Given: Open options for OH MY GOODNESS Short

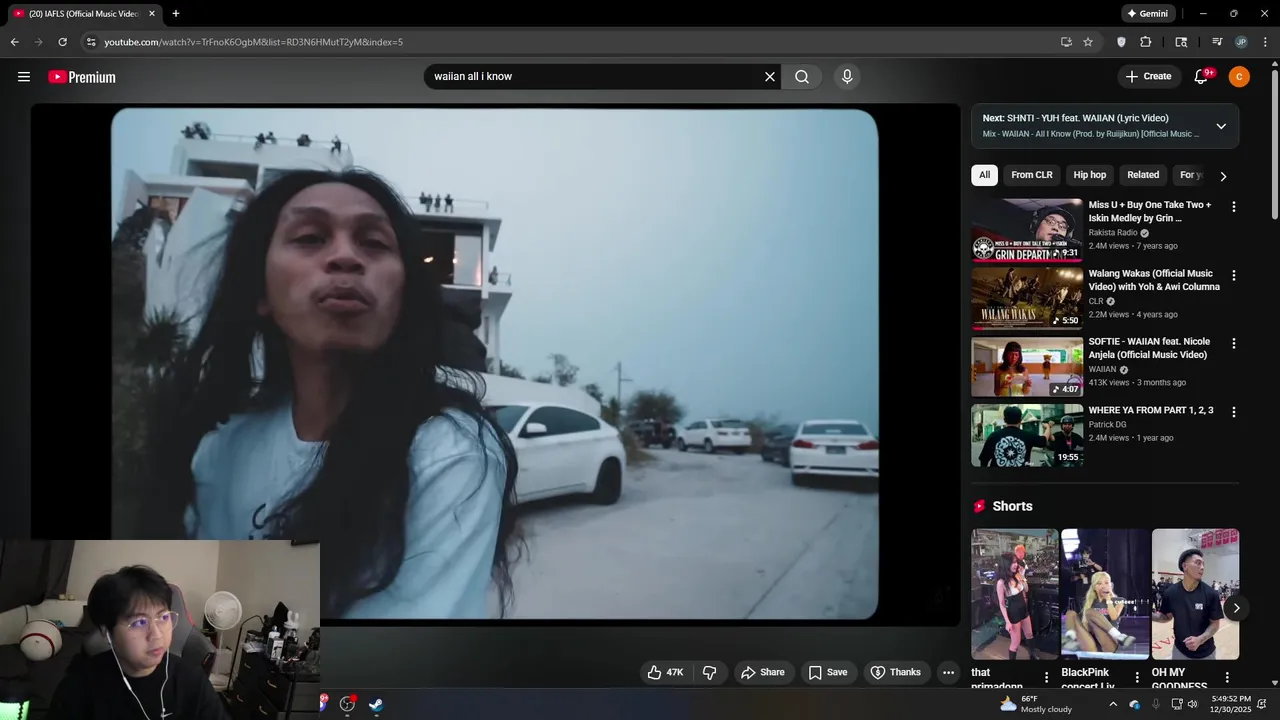Looking at the screenshot, I should (x=1227, y=677).
